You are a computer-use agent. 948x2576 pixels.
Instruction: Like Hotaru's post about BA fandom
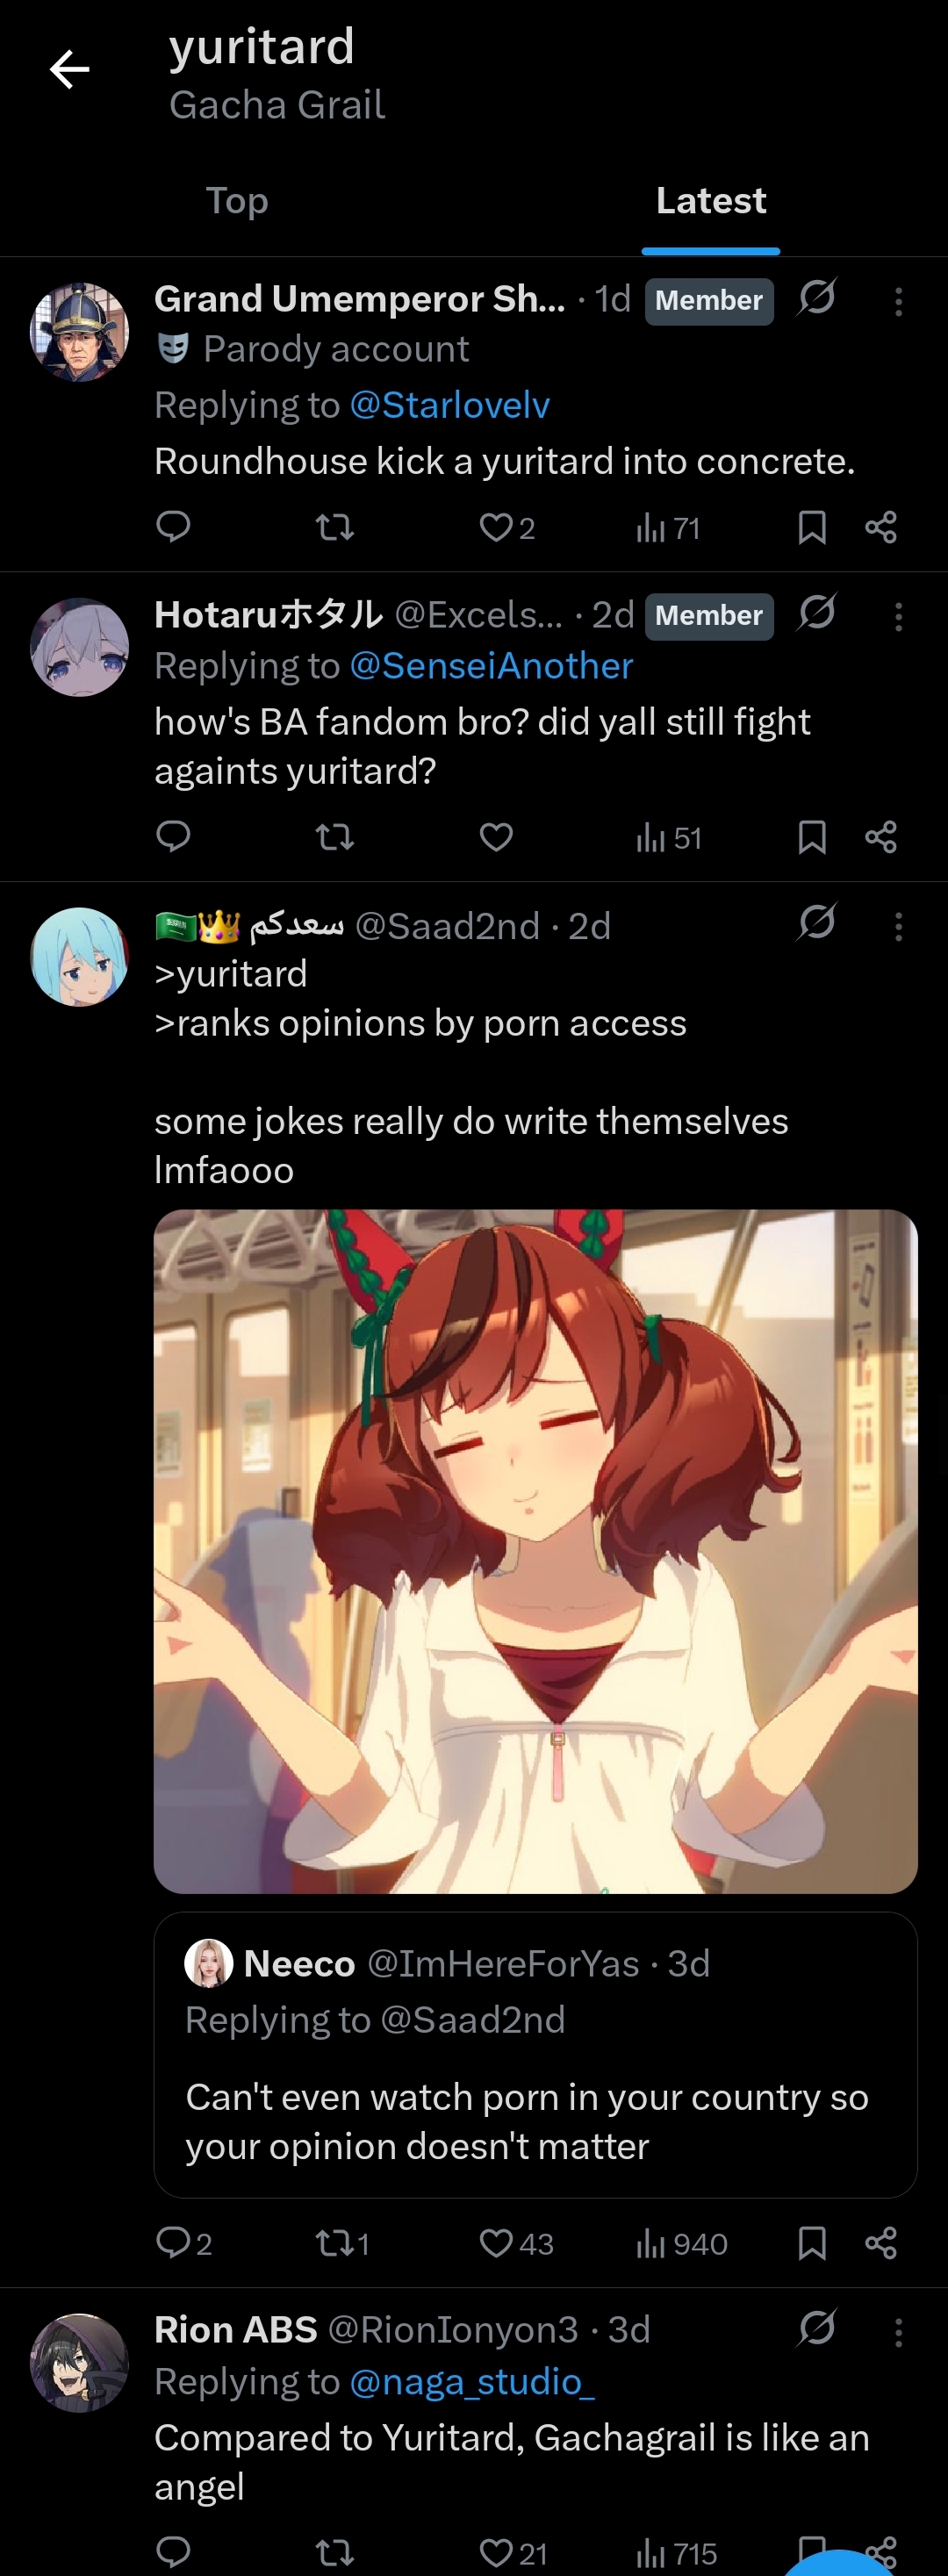tap(496, 836)
